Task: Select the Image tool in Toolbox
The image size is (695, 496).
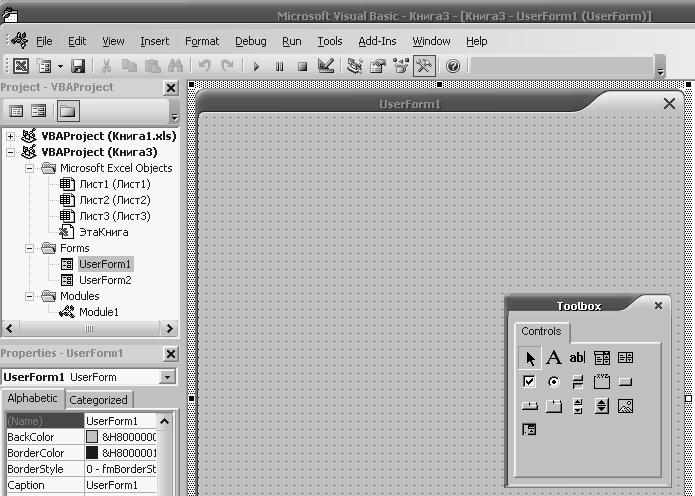Action: (x=625, y=406)
